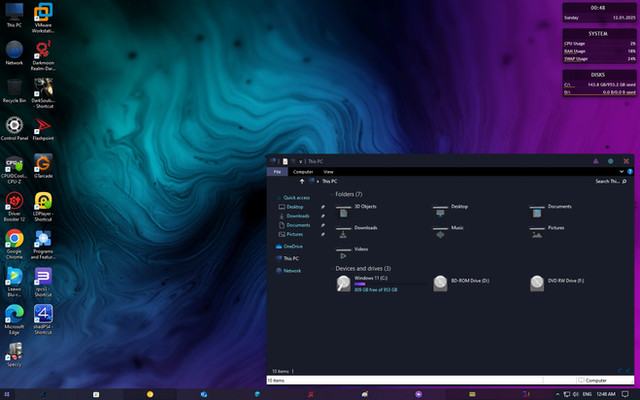Open the Computer ribbon tab
Image resolution: width=640 pixels, height=400 pixels.
tap(303, 172)
